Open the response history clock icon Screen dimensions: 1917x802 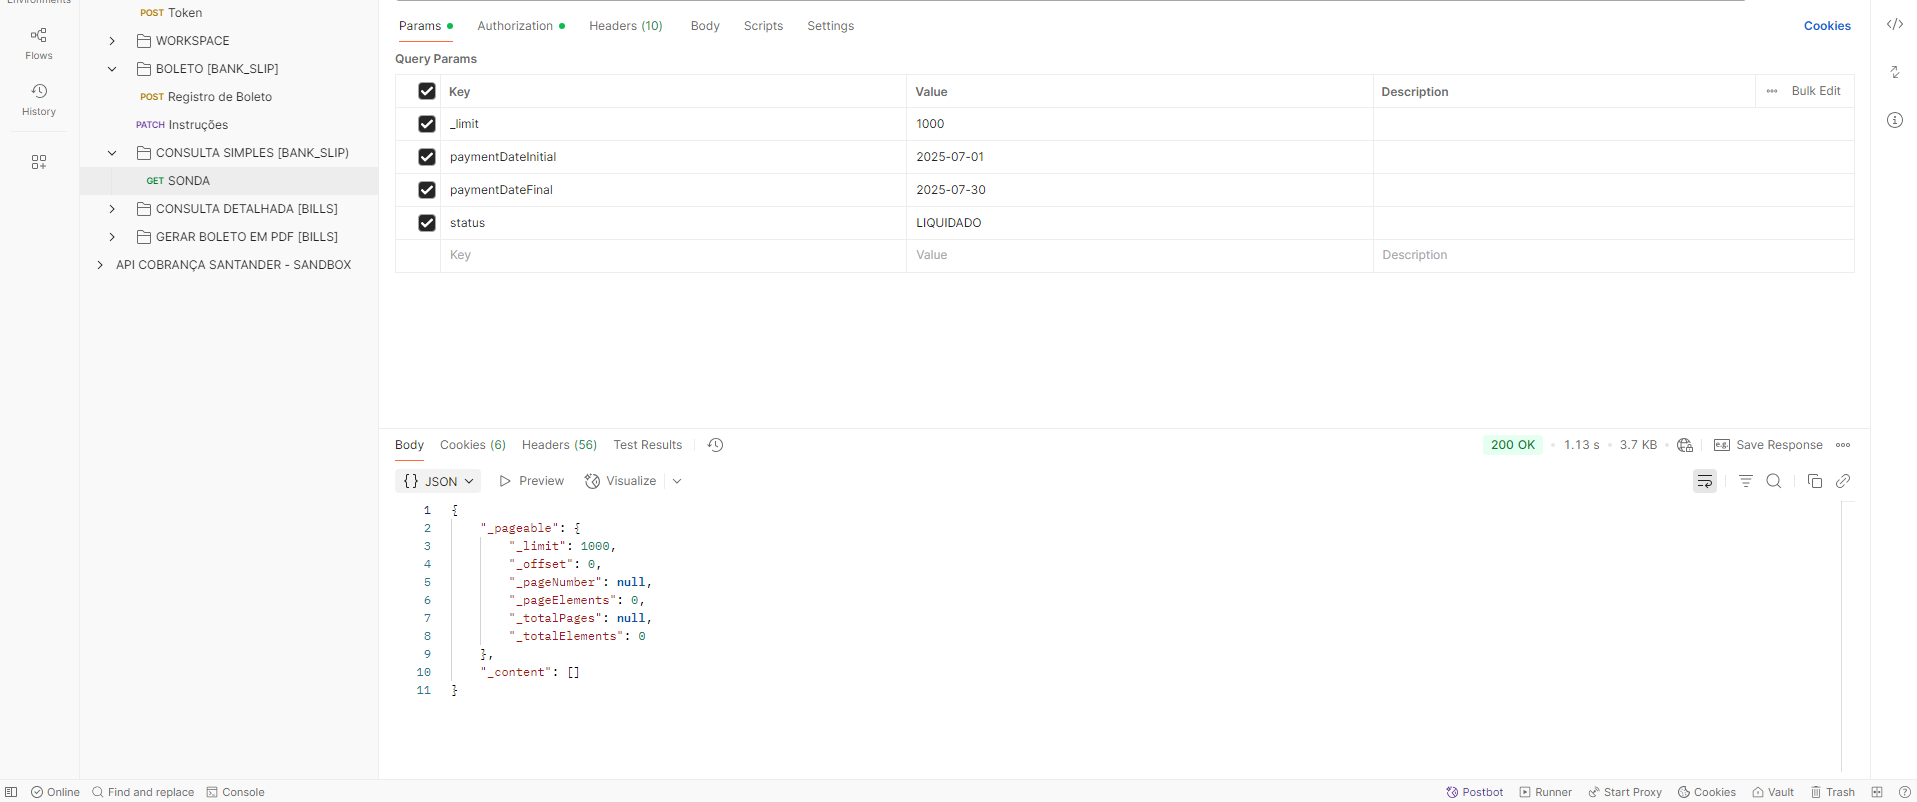(715, 445)
